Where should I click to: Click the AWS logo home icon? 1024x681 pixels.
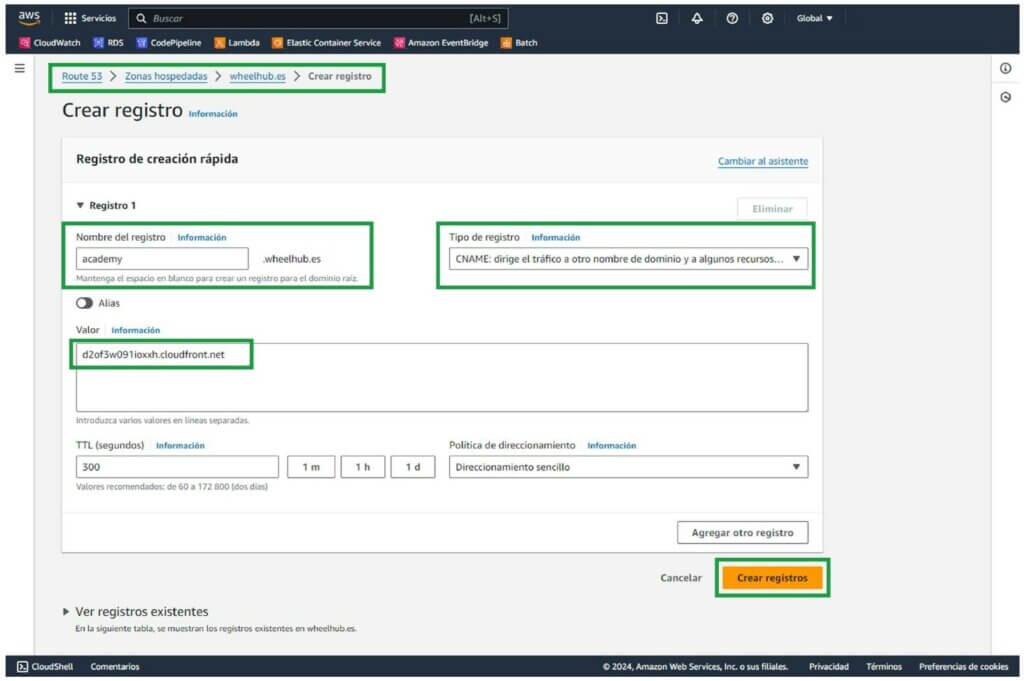29,18
